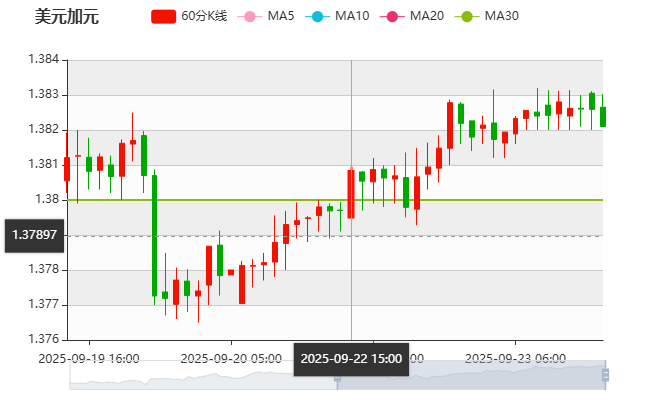This screenshot has height=400, width=670.
Task: Click the red 60分K线 legend icon
Action: point(163,16)
